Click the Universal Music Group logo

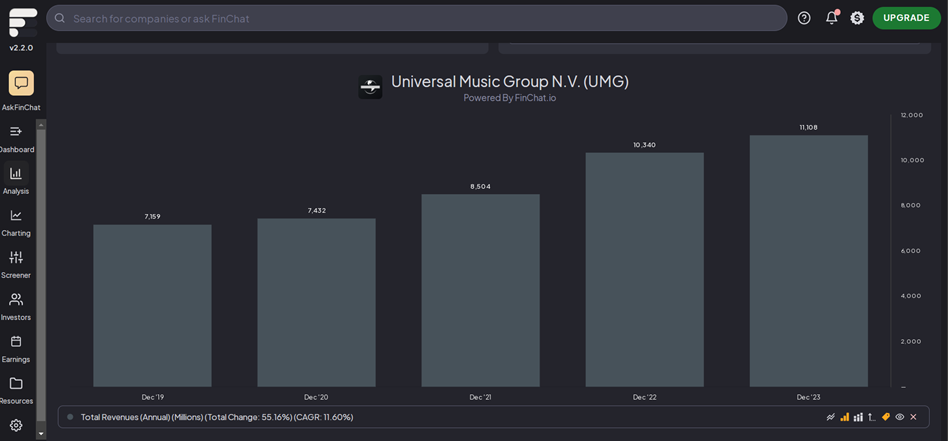[x=370, y=87]
